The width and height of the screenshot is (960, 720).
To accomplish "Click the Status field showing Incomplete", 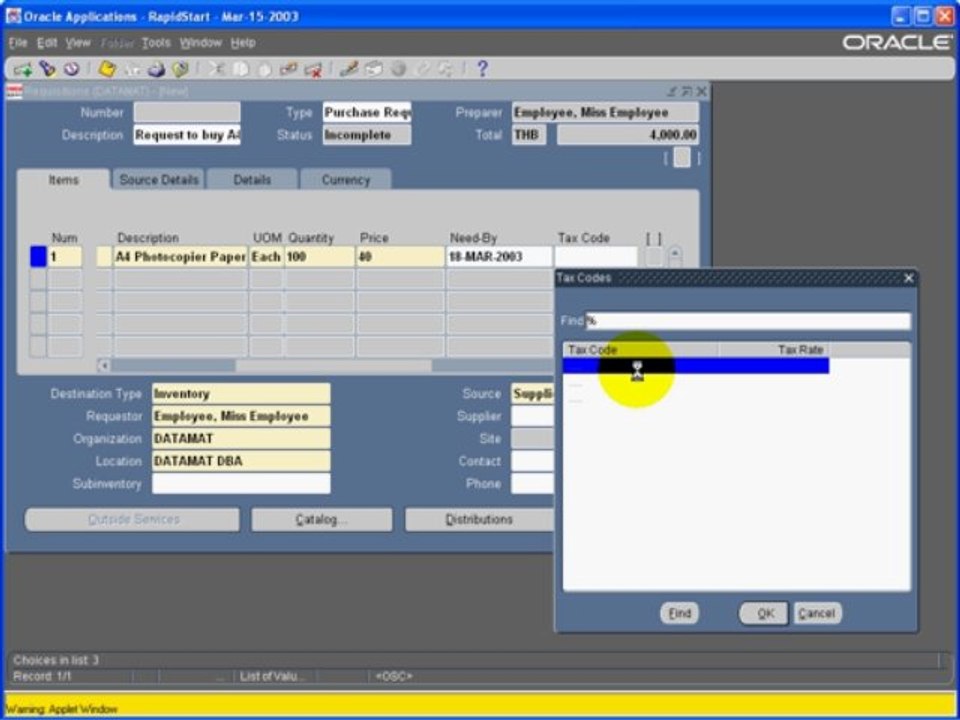I will point(367,135).
